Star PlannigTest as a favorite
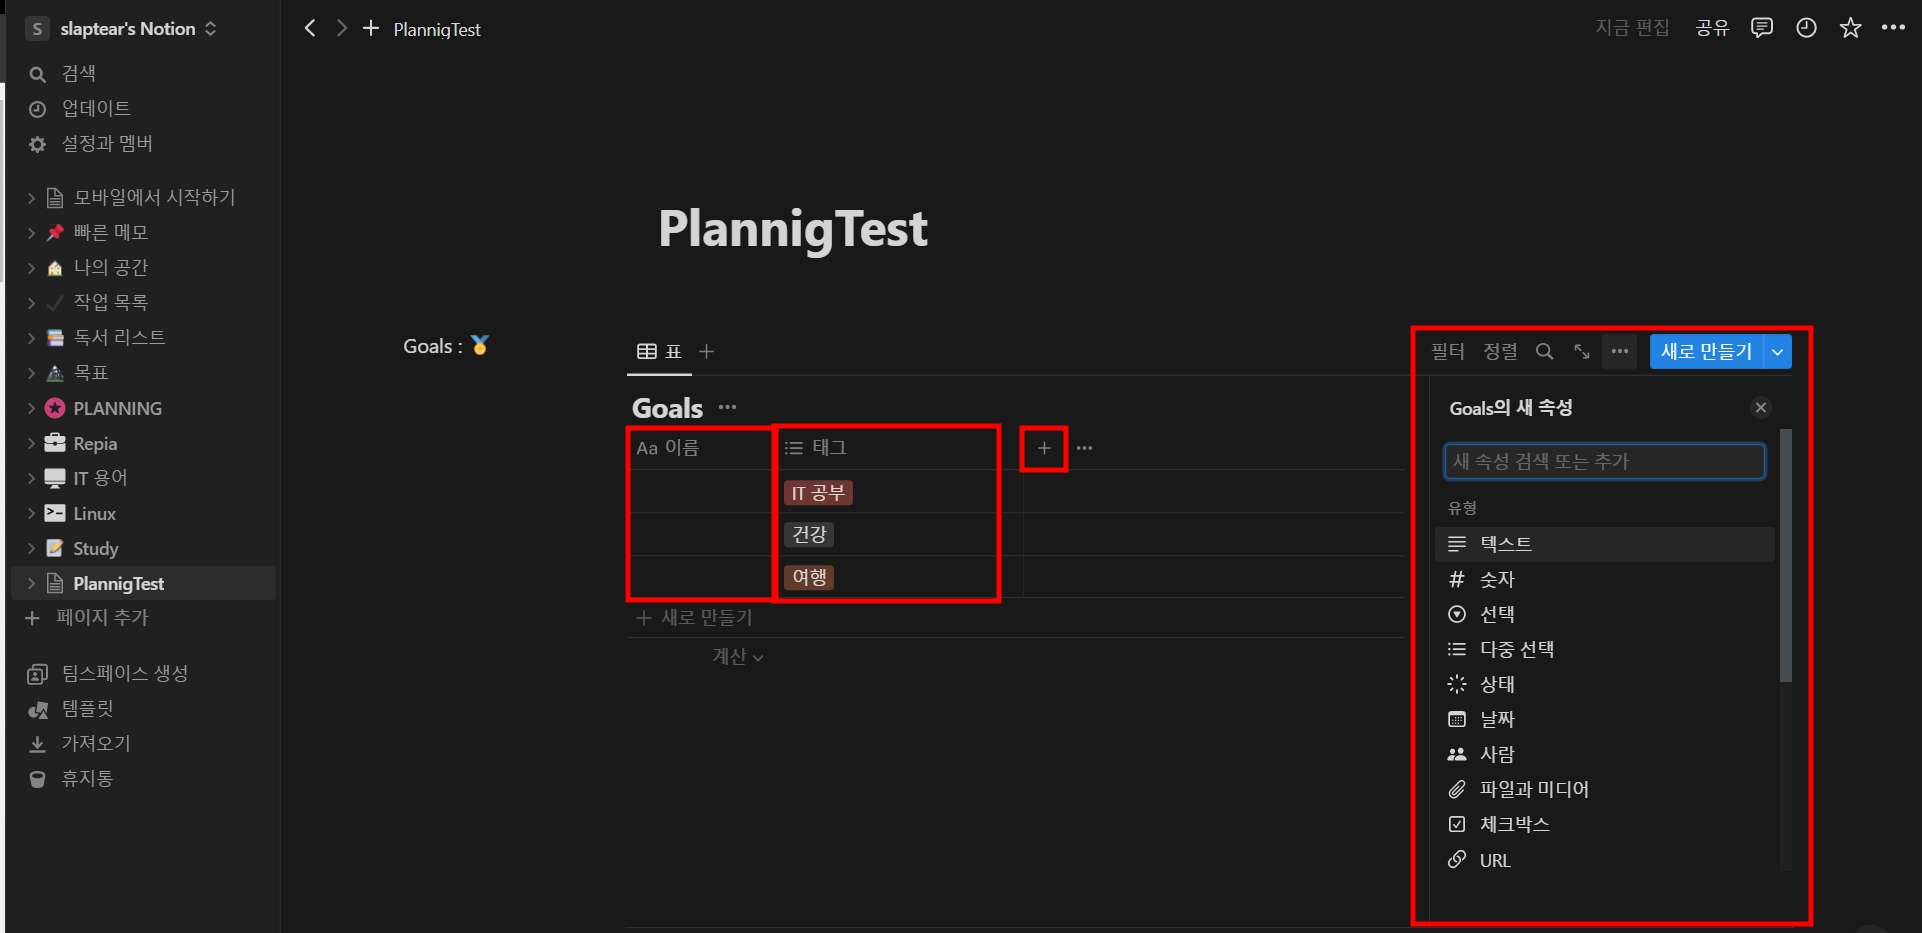The image size is (1922, 933). point(1850,28)
